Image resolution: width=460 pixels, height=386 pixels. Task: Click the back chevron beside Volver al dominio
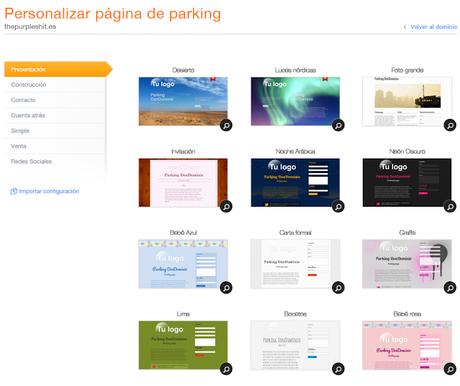click(405, 27)
